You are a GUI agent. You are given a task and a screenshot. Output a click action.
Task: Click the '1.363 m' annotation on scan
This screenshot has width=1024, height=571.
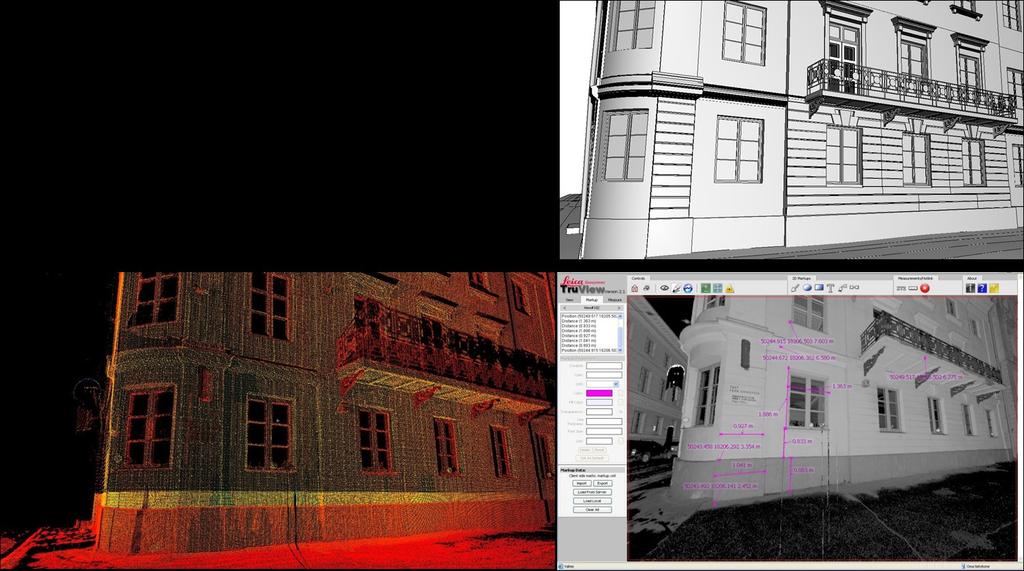click(842, 386)
